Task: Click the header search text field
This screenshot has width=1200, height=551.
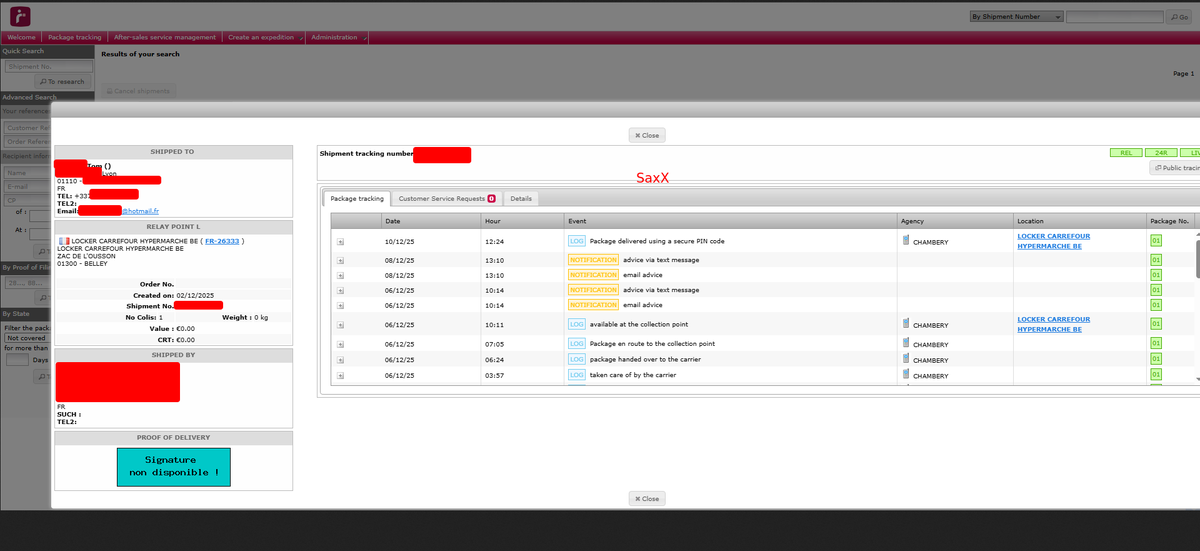Action: tap(1114, 17)
